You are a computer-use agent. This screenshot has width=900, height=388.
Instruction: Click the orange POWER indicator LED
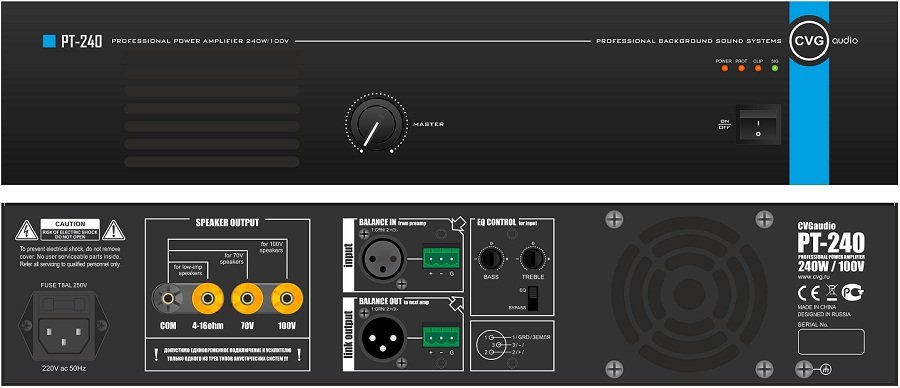pos(724,68)
